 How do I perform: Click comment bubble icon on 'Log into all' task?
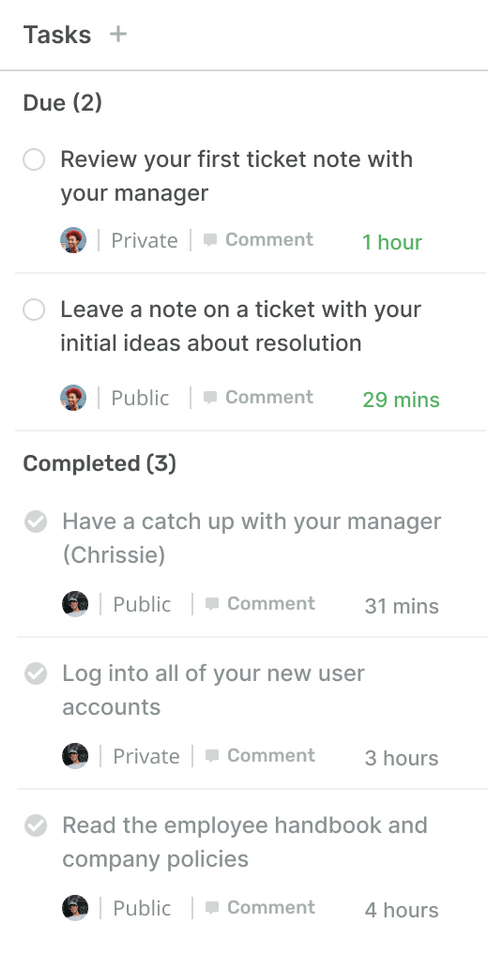coord(212,756)
